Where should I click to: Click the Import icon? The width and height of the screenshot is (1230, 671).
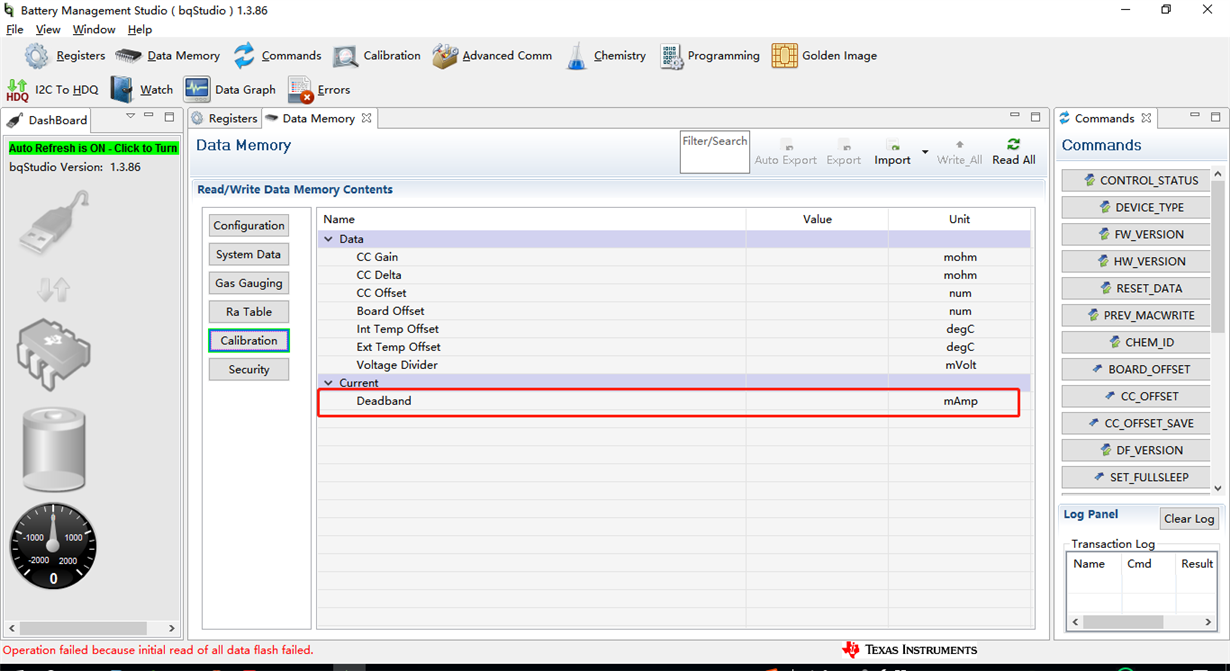893,145
